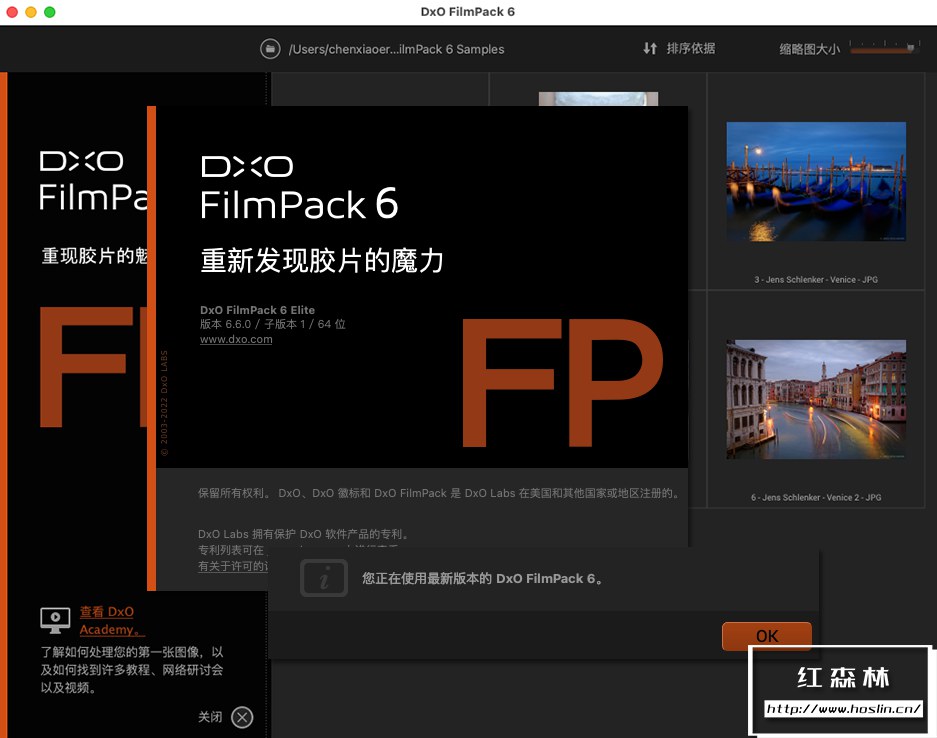Click the info icon in the update dialog
Image resolution: width=937 pixels, height=738 pixels.
[324, 578]
